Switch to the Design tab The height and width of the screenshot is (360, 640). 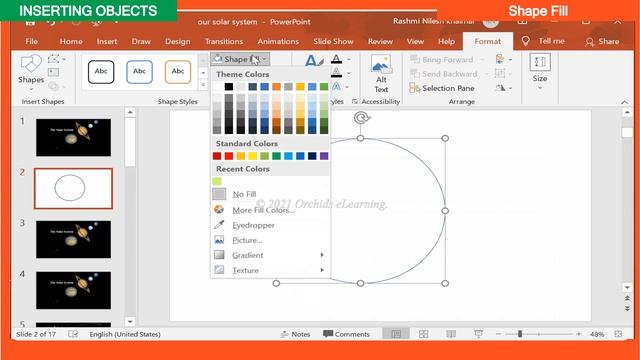click(x=178, y=41)
